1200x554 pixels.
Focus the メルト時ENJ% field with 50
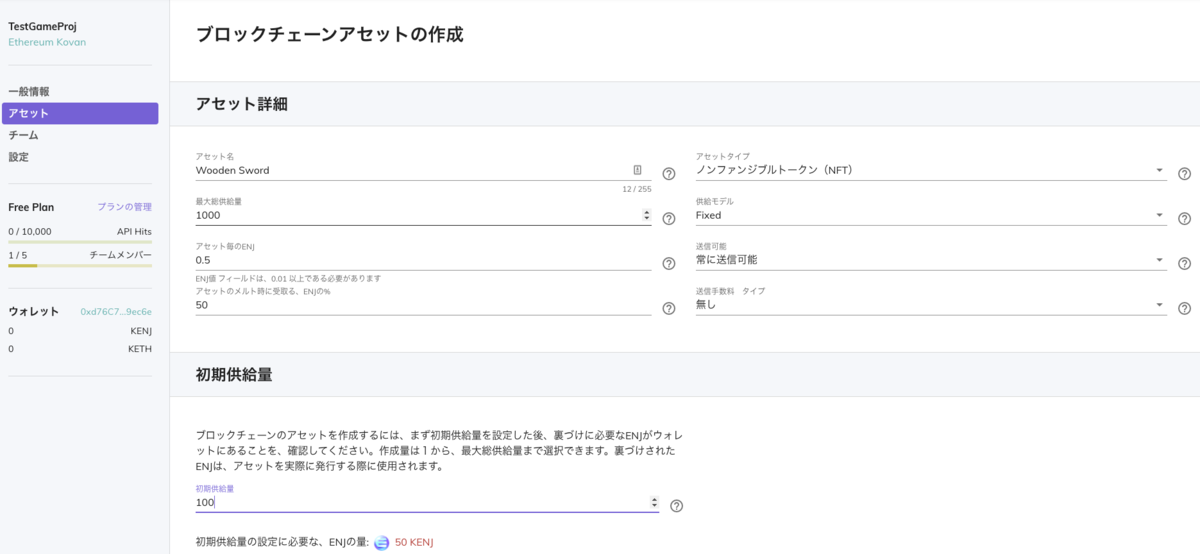[423, 305]
